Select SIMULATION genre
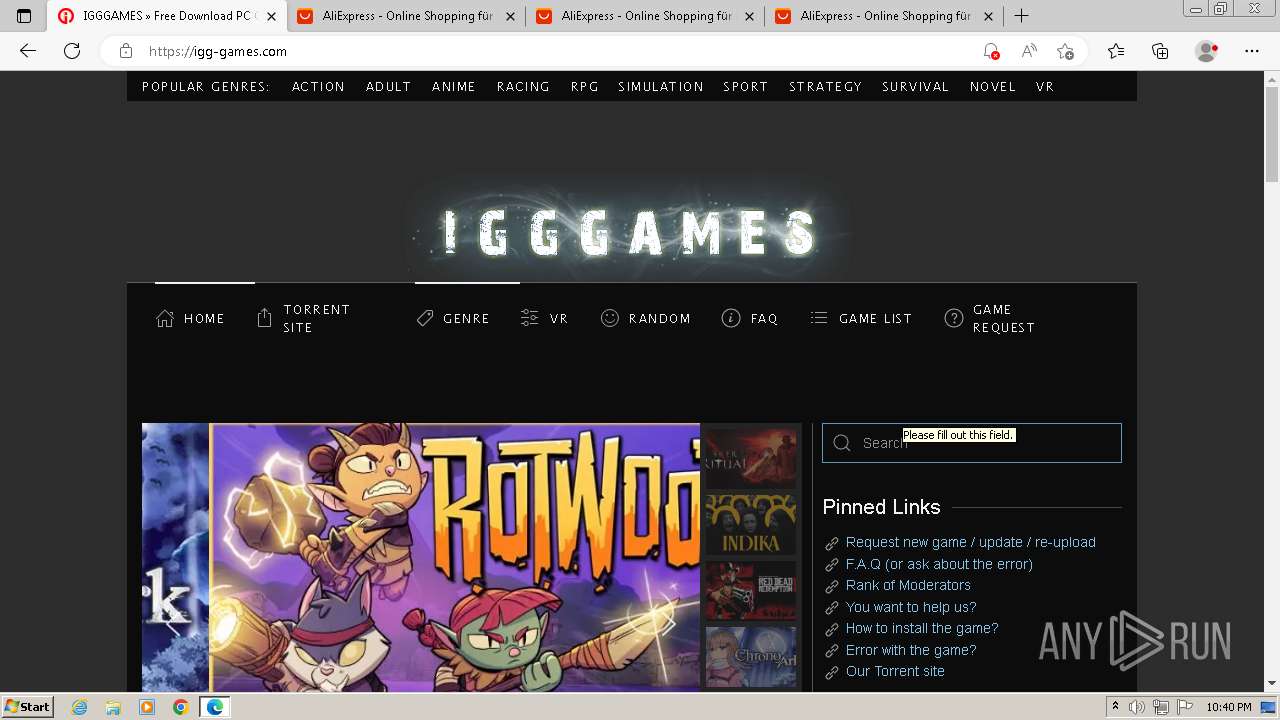 click(661, 87)
